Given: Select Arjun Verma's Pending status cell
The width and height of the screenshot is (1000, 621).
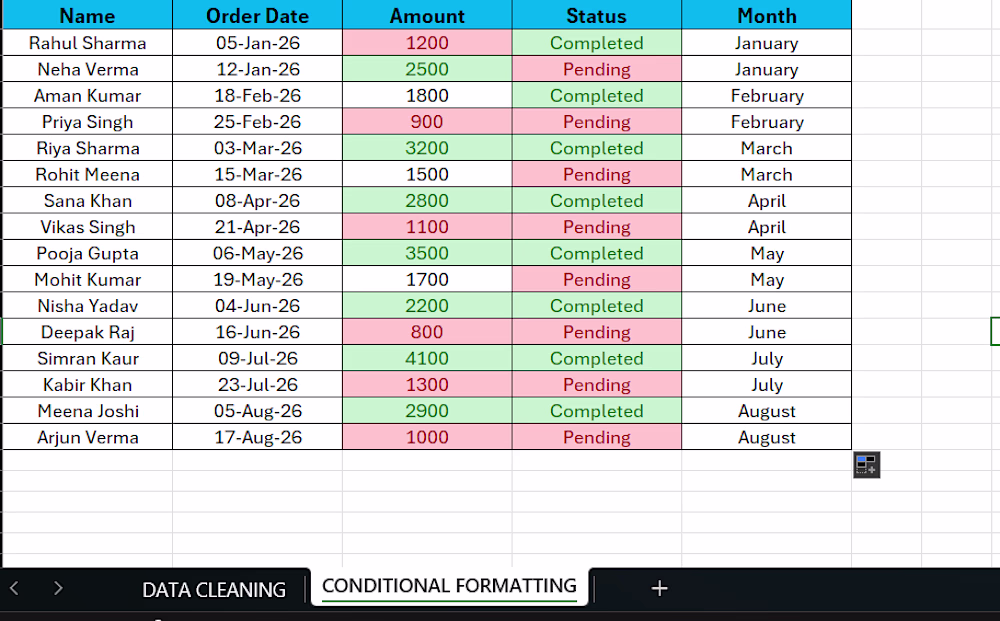Looking at the screenshot, I should (597, 437).
